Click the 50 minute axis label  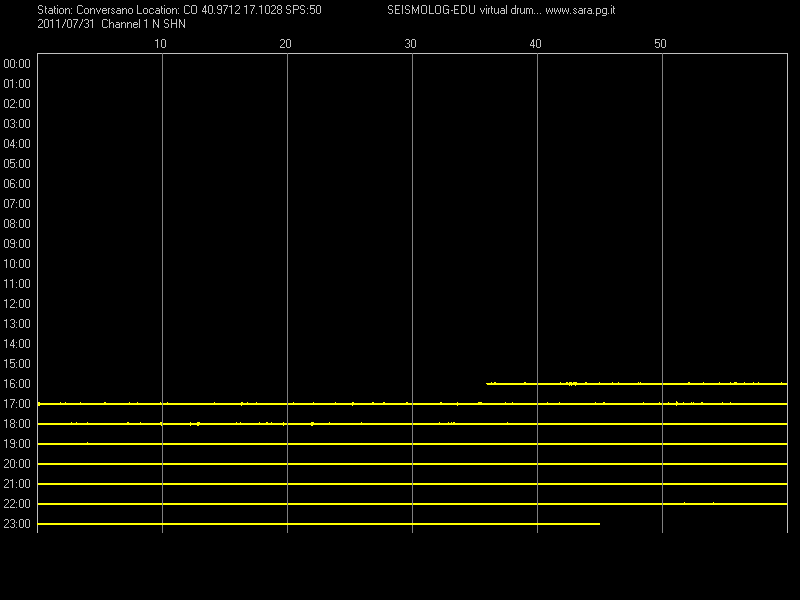pos(660,44)
